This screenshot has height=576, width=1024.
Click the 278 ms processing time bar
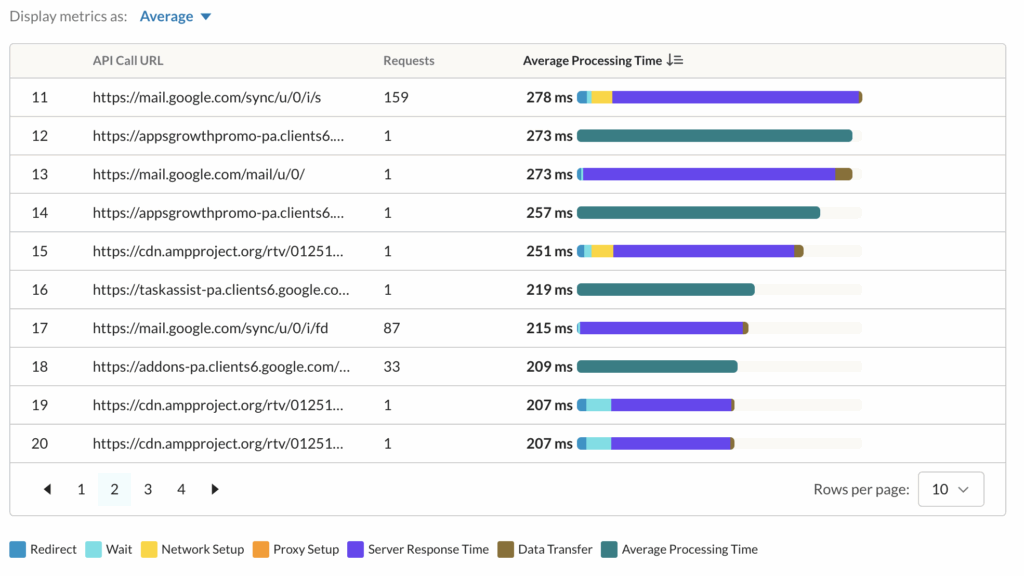coord(719,98)
